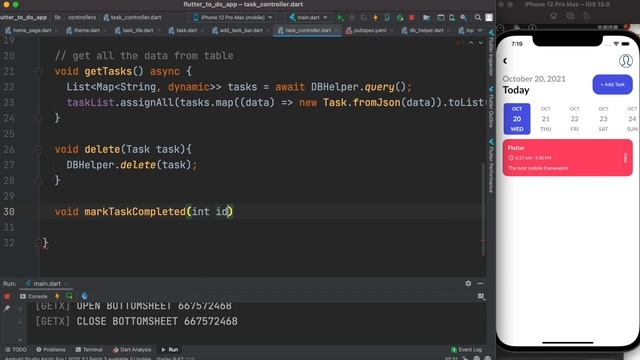Viewport: 640px width, 360px height.
Task: Click the Device Manager icon in toolbar
Action: (452, 18)
